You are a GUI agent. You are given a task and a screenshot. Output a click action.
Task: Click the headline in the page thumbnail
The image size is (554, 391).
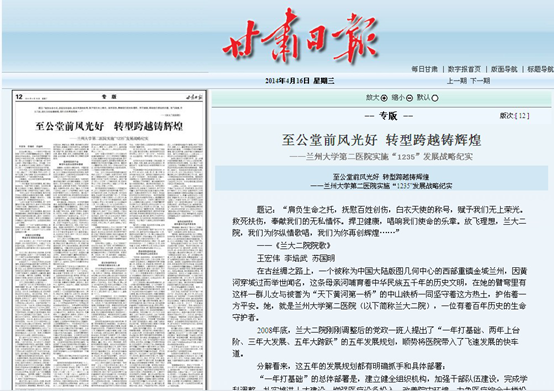[x=109, y=126]
